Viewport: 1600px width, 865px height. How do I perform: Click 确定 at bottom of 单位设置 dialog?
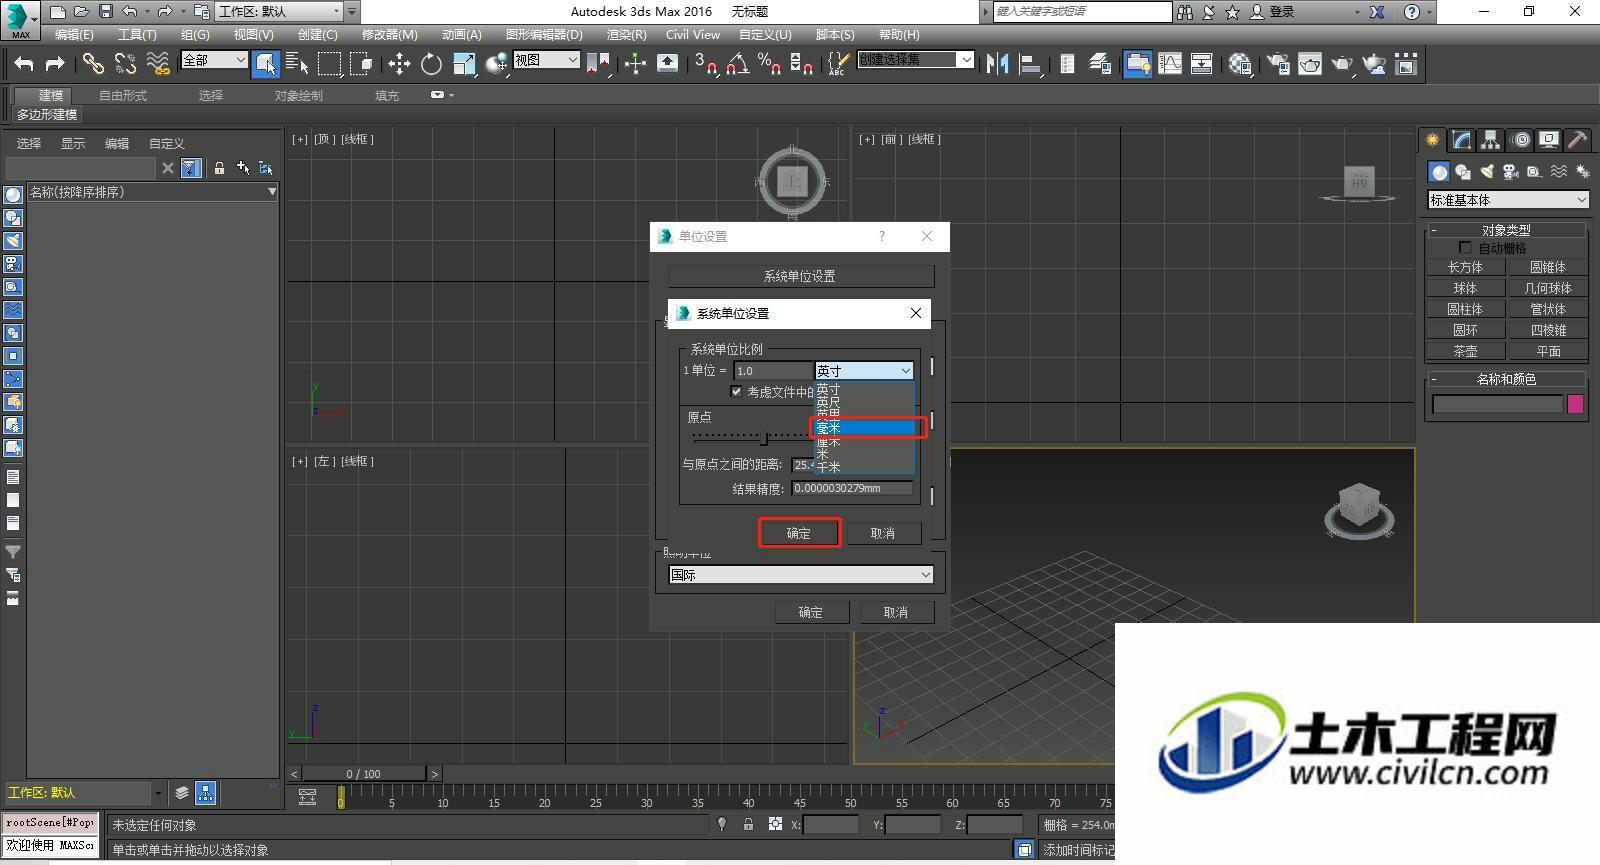(811, 612)
